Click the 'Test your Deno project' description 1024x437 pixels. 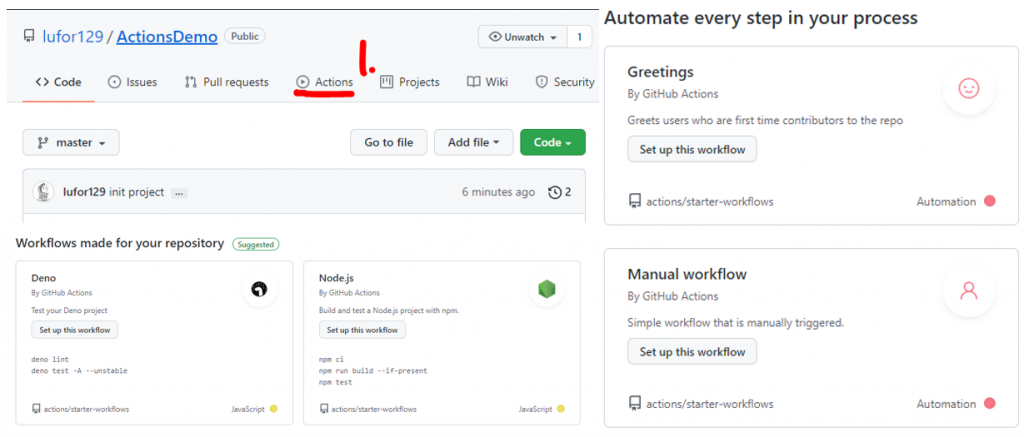click(x=69, y=311)
